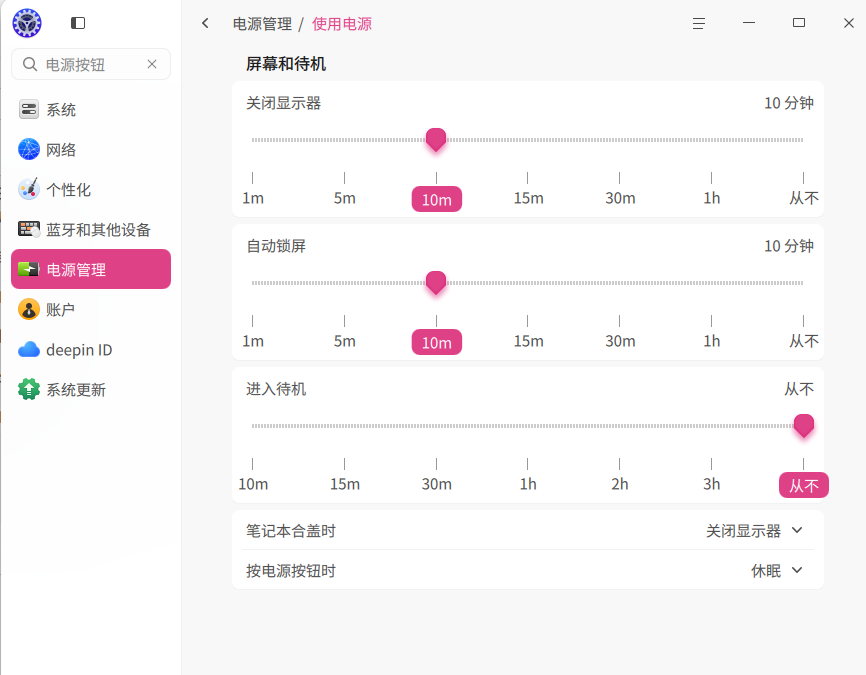Set 进入待机 to 3h

(x=711, y=484)
